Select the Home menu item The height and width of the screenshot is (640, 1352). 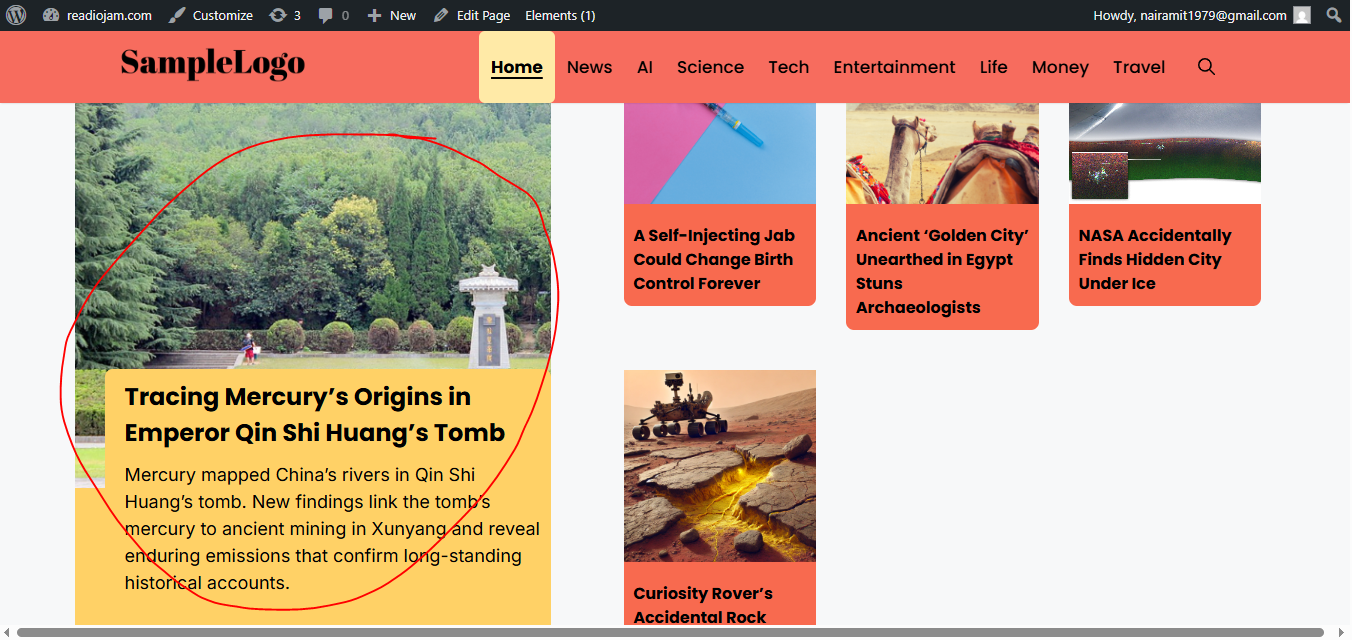[x=517, y=67]
